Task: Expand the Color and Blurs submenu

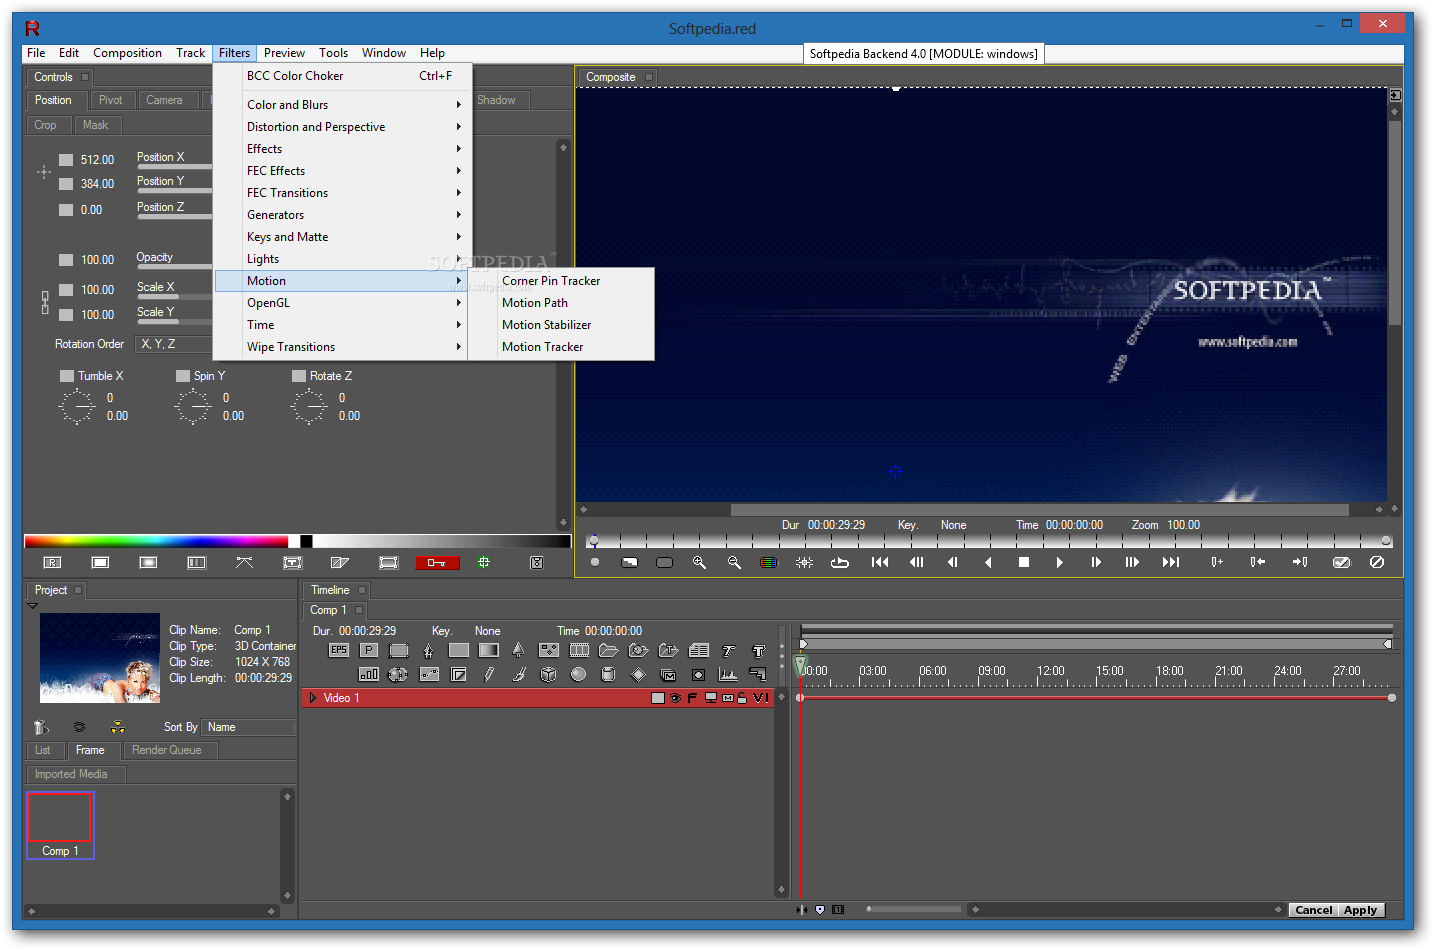Action: click(342, 105)
